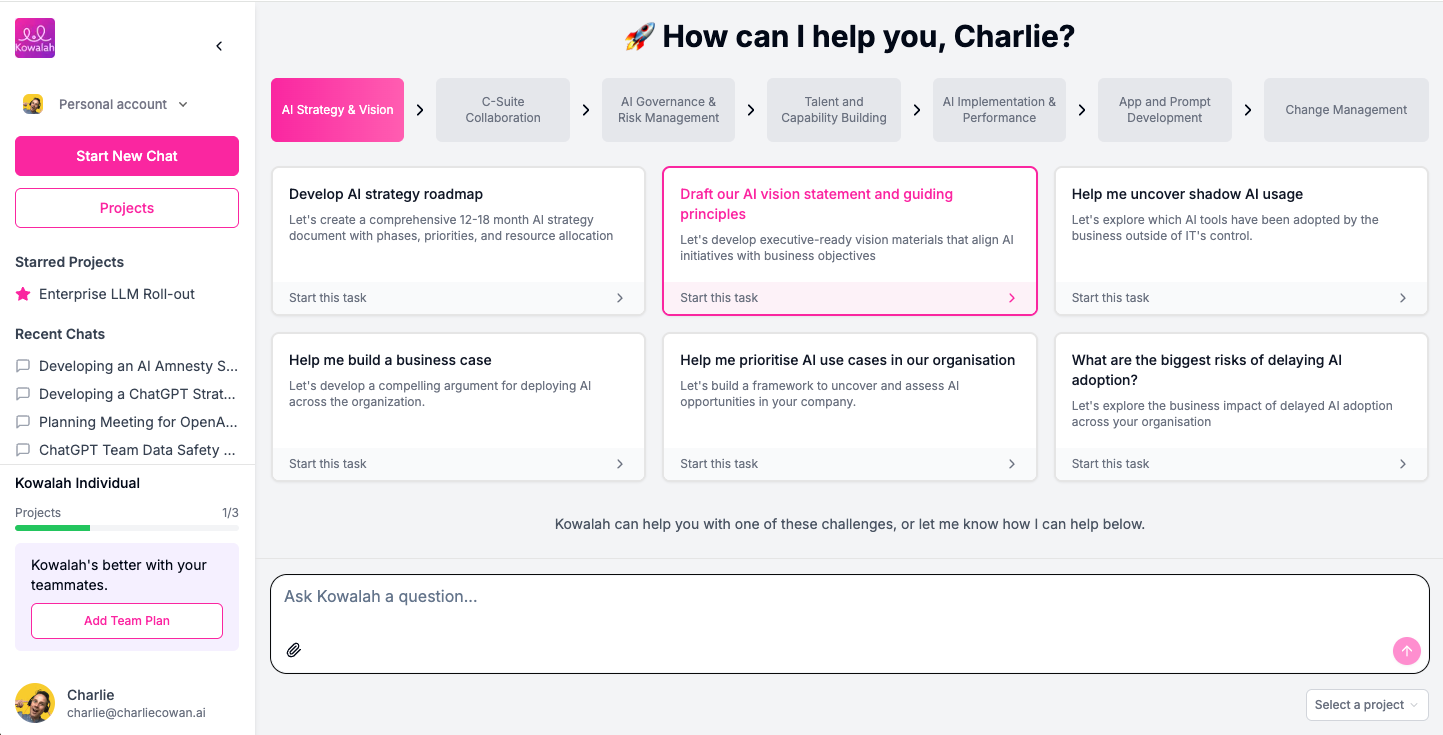Click chat bubble icon next to Planning Meeting chat
1443x735 pixels.
[23, 422]
